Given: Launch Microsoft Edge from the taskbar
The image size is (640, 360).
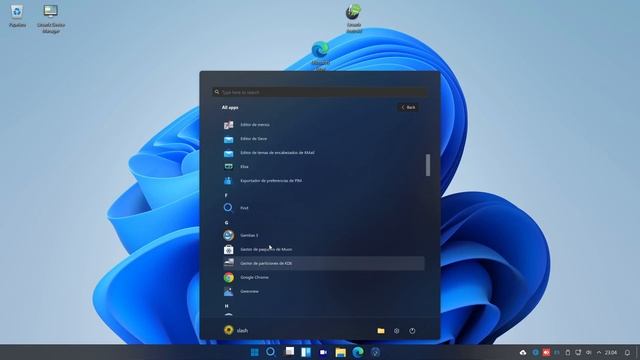Looking at the screenshot, I should 358,352.
